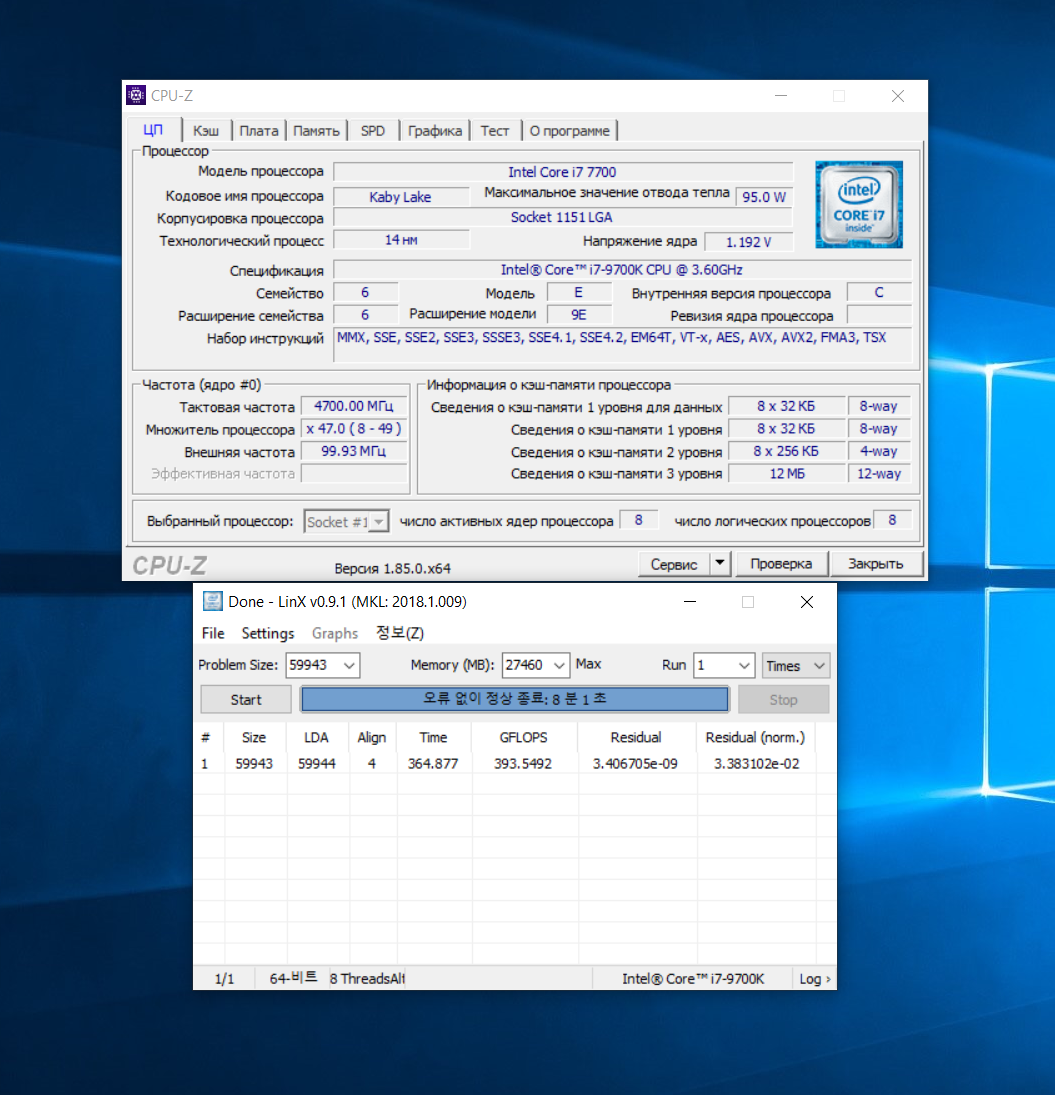Screen dimensions: 1055x1095
Task: Click the 95.0 W TDP field
Action: [765, 197]
